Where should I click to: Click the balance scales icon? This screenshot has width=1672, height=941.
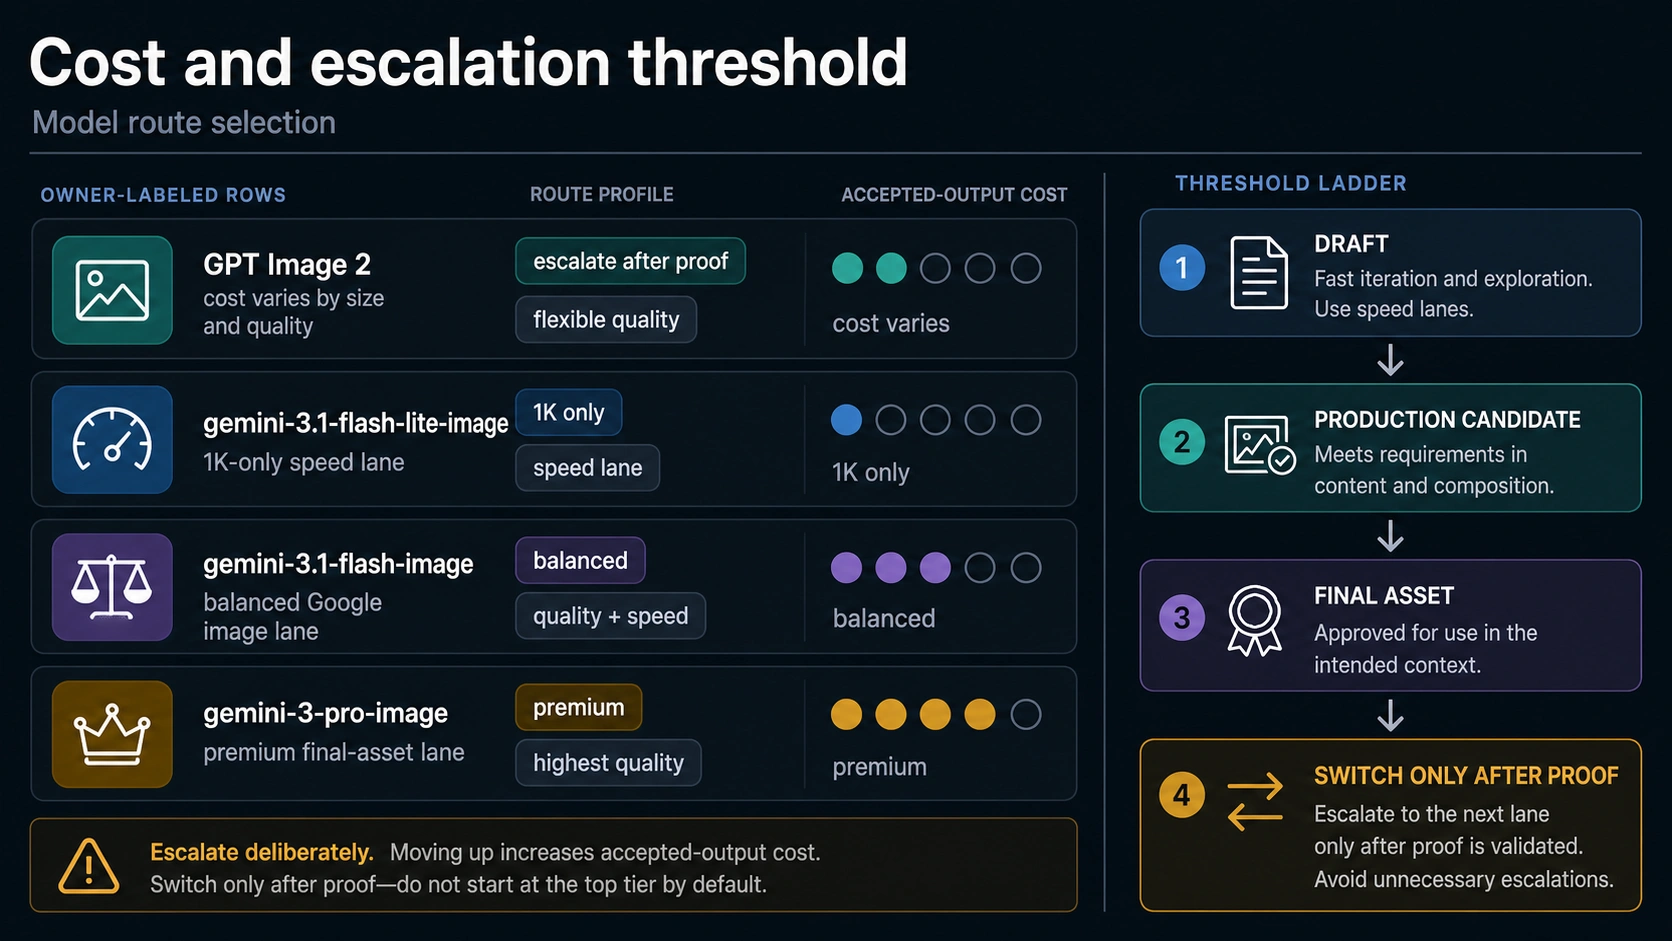tap(112, 587)
